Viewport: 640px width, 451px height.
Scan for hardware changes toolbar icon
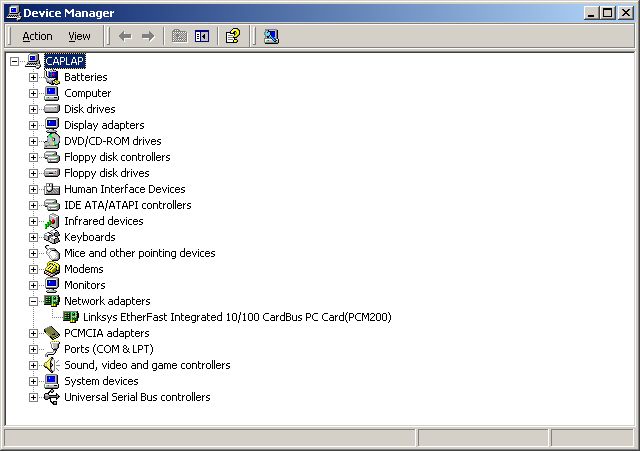pyautogui.click(x=271, y=36)
